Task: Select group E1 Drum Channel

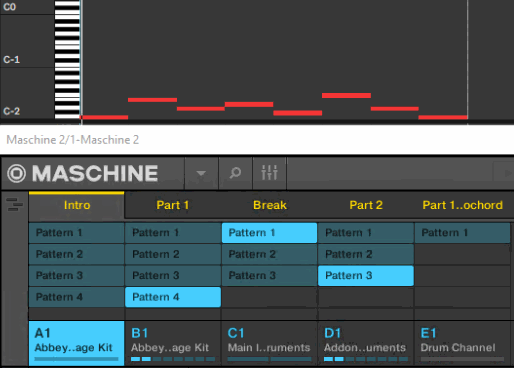Action: pos(462,343)
